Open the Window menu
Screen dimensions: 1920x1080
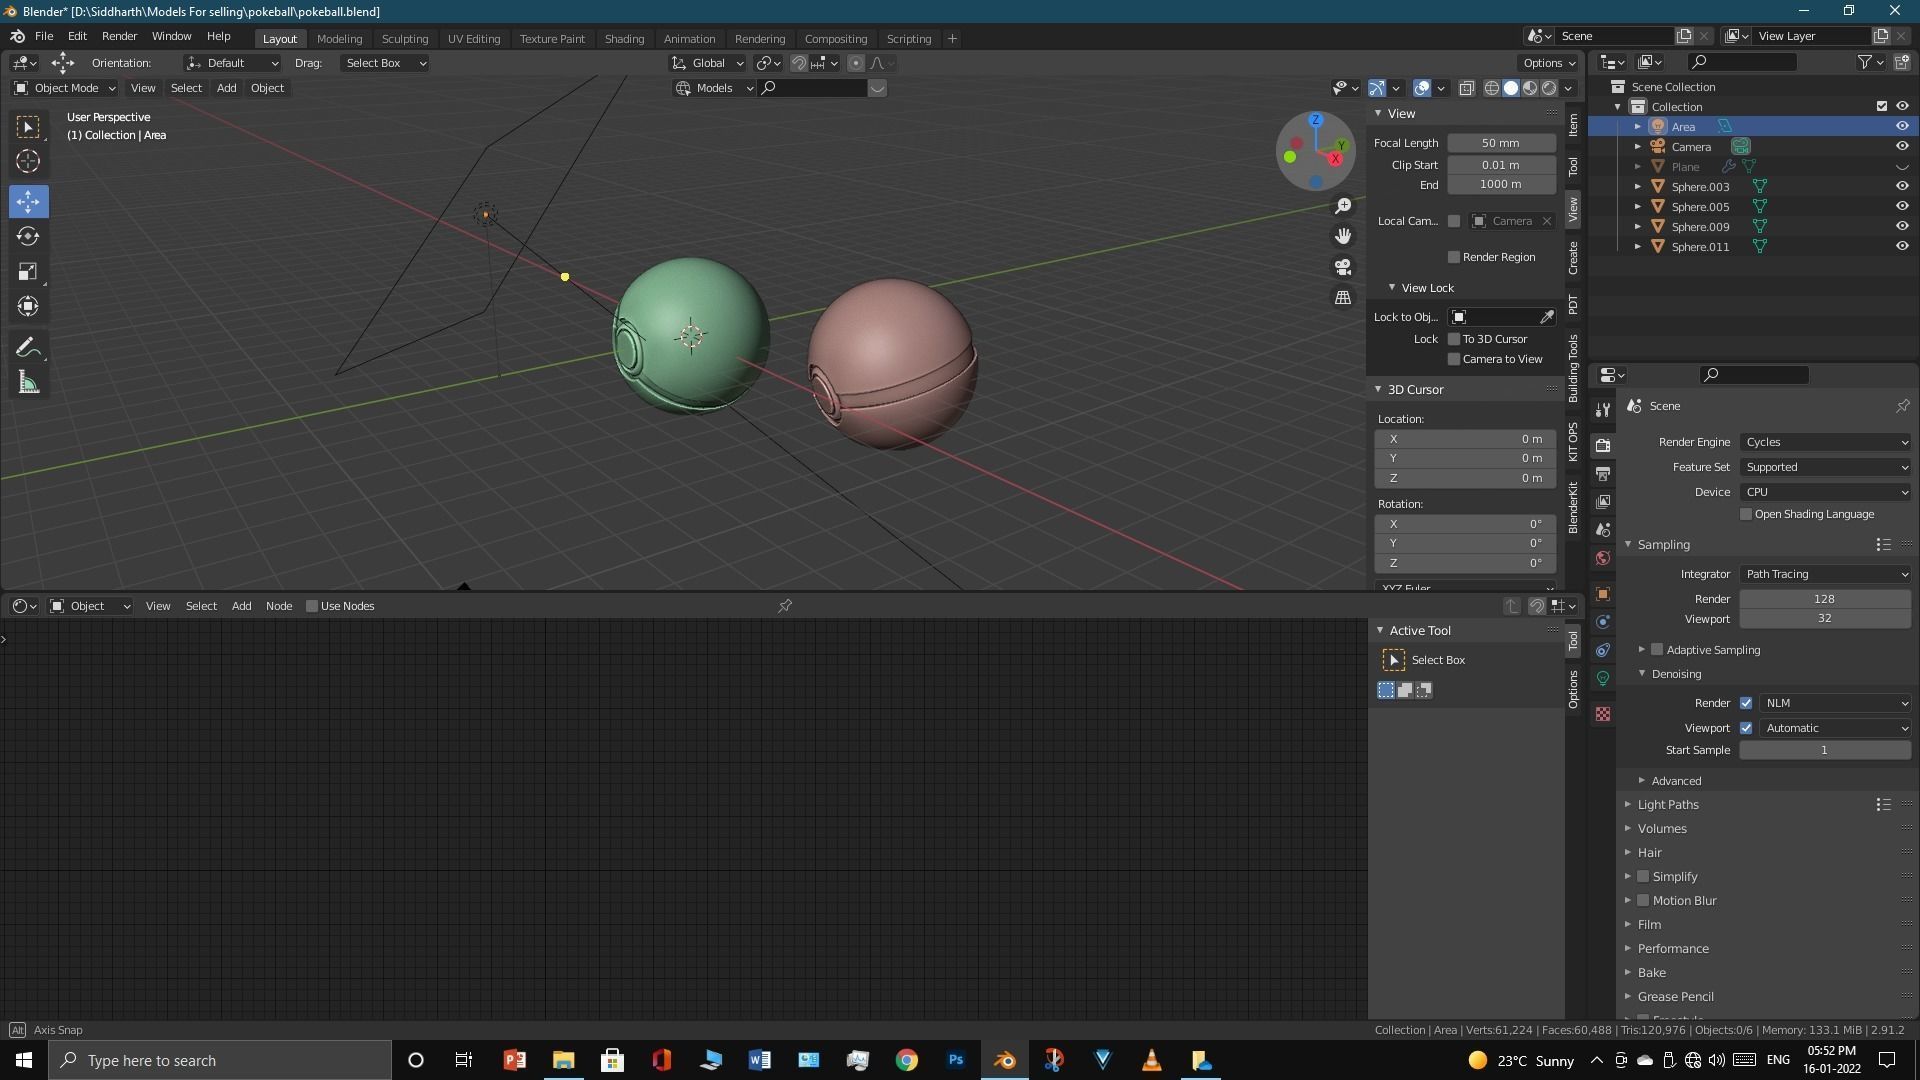[x=171, y=36]
